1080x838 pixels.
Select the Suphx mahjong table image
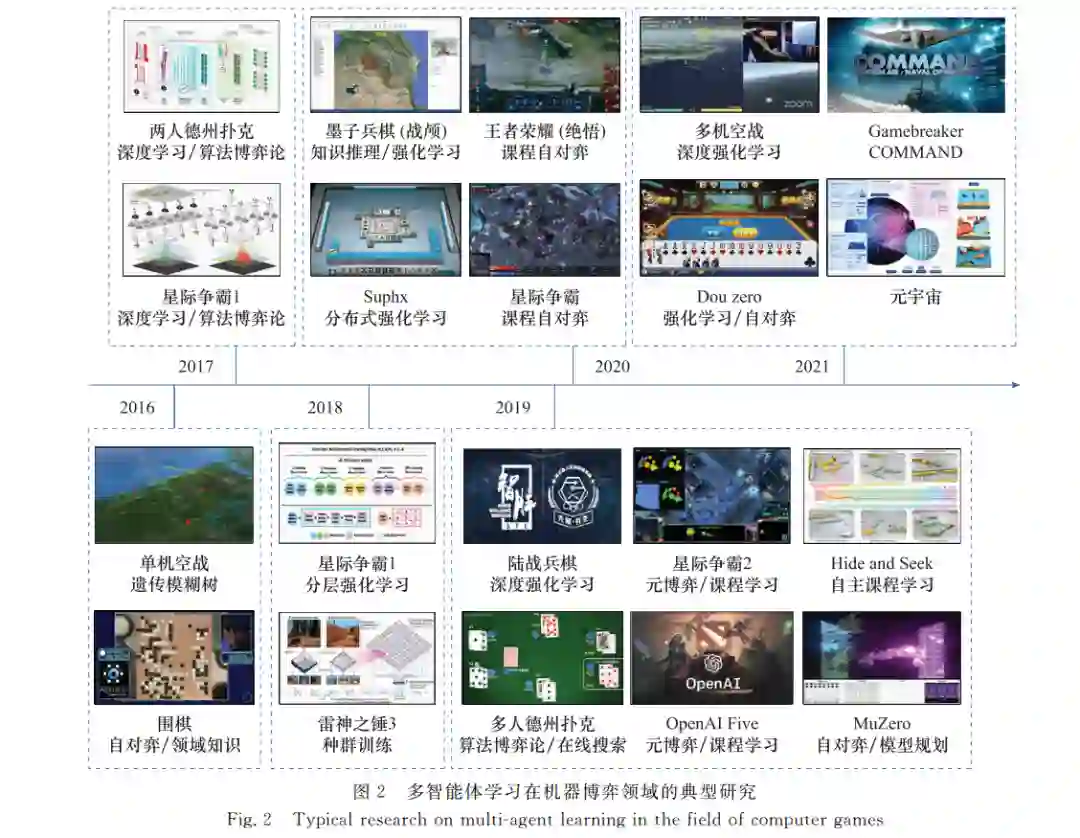(x=385, y=230)
